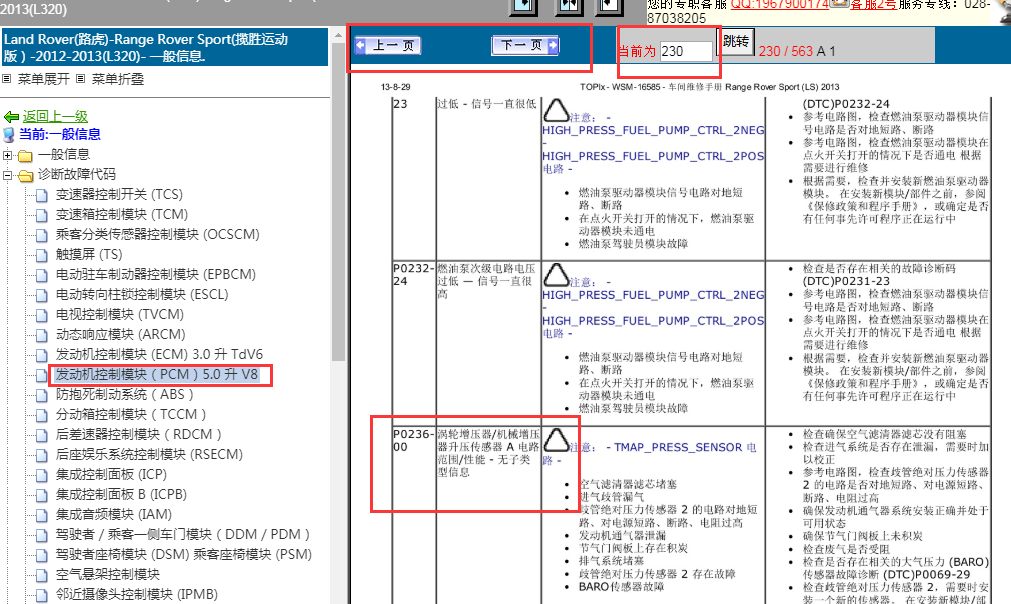Click the 返回上一级 back link
1011x604 pixels.
point(55,117)
